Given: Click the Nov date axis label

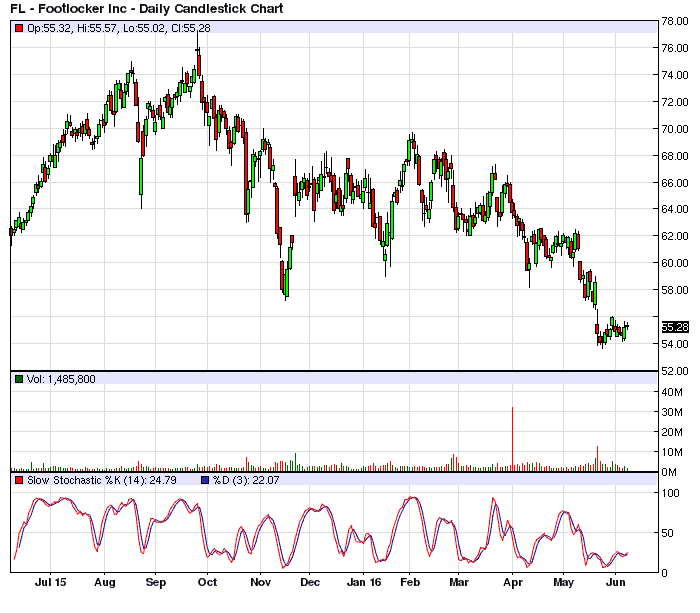Looking at the screenshot, I should [260, 582].
